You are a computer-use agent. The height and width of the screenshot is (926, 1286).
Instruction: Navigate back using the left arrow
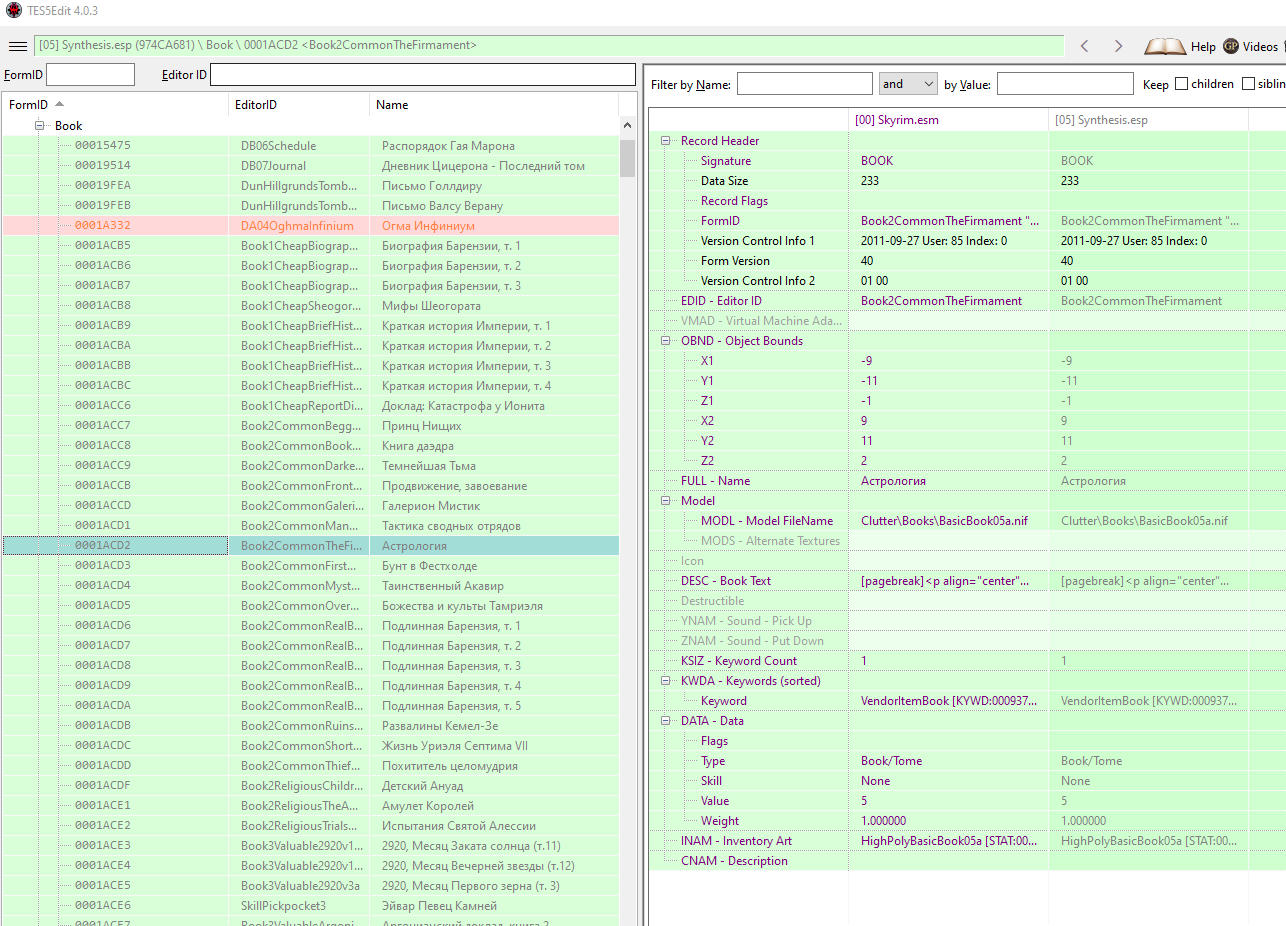tap(1086, 45)
